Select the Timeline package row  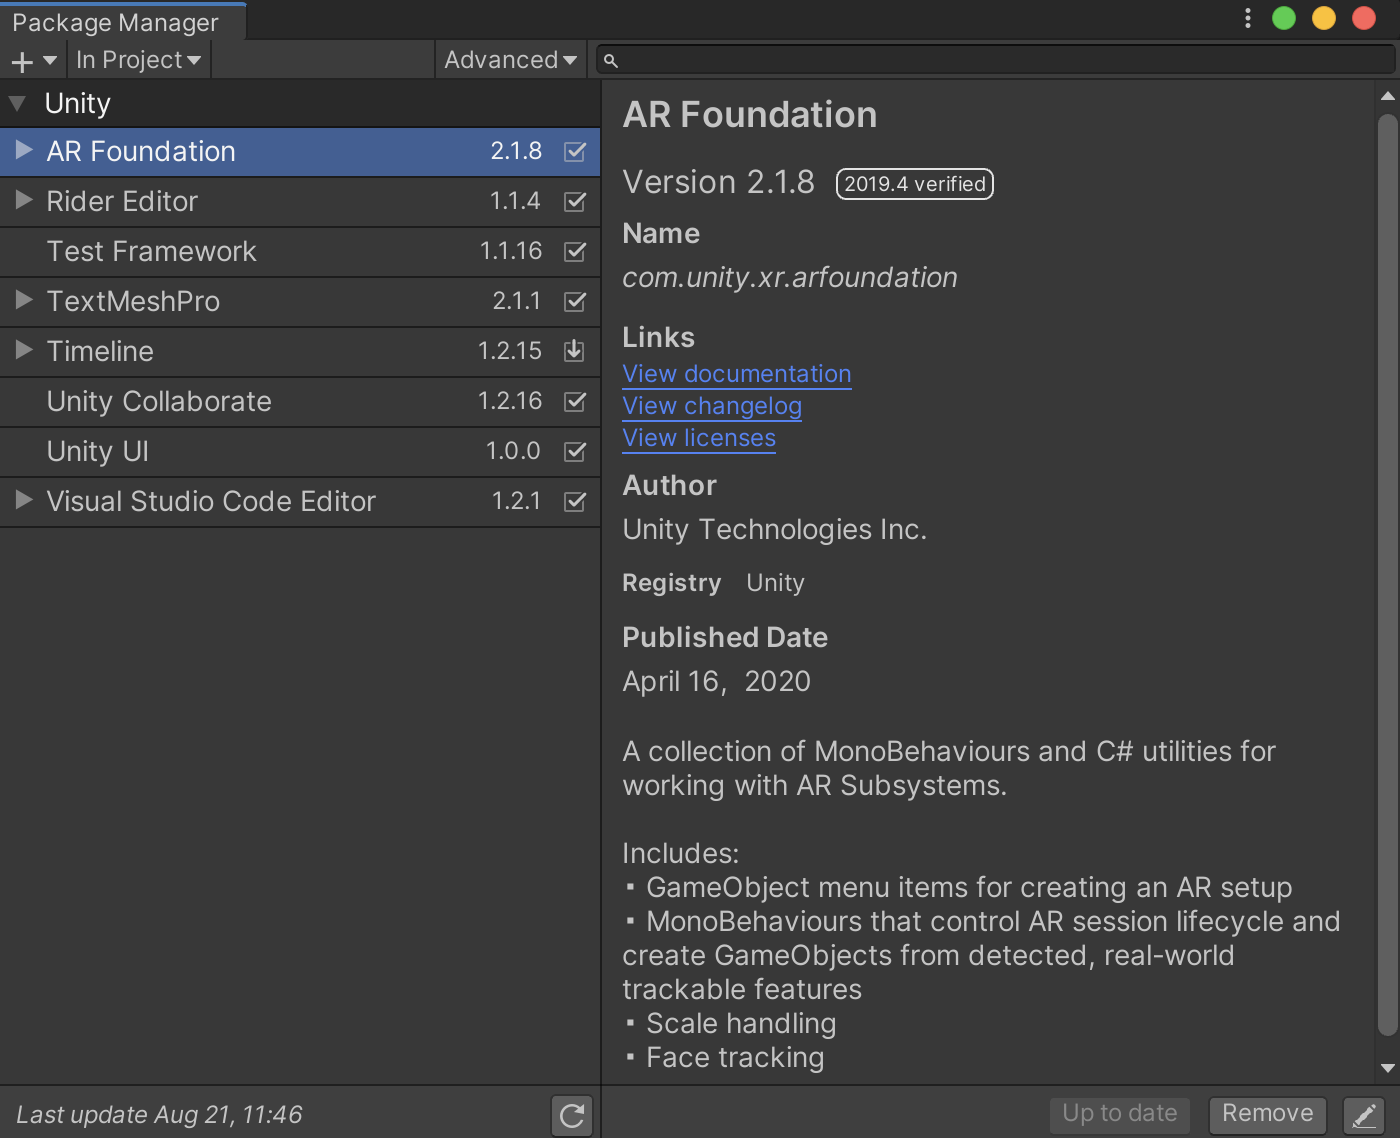(x=300, y=352)
